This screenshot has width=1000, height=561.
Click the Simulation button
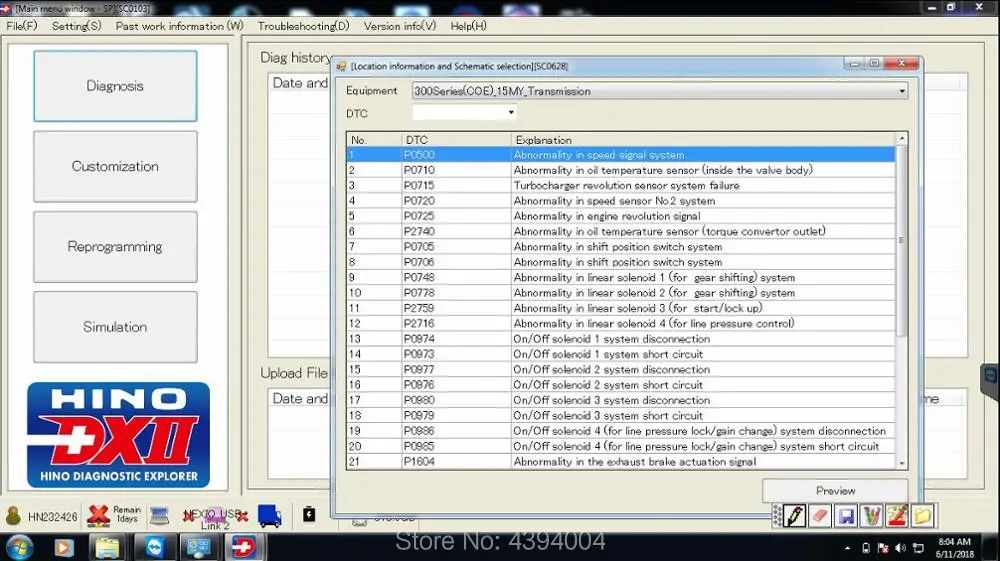(x=115, y=327)
